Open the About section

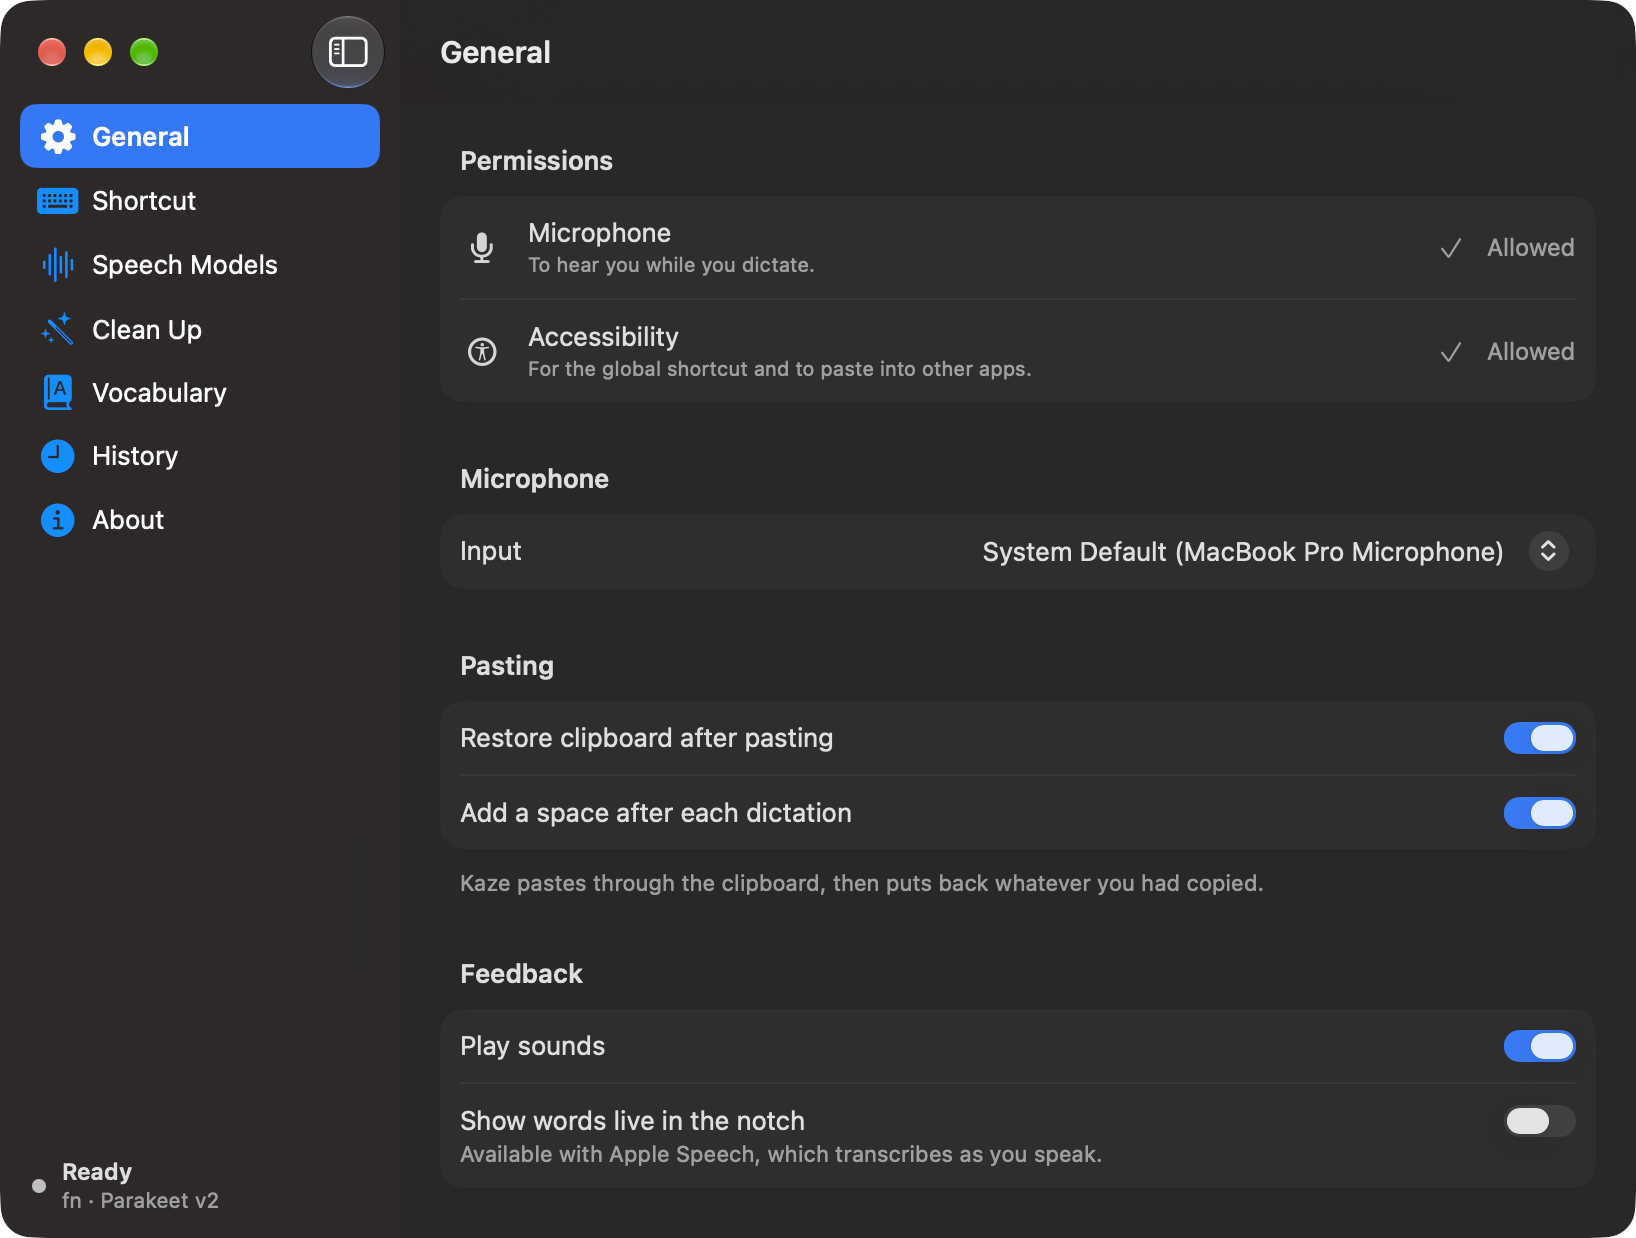[200, 520]
